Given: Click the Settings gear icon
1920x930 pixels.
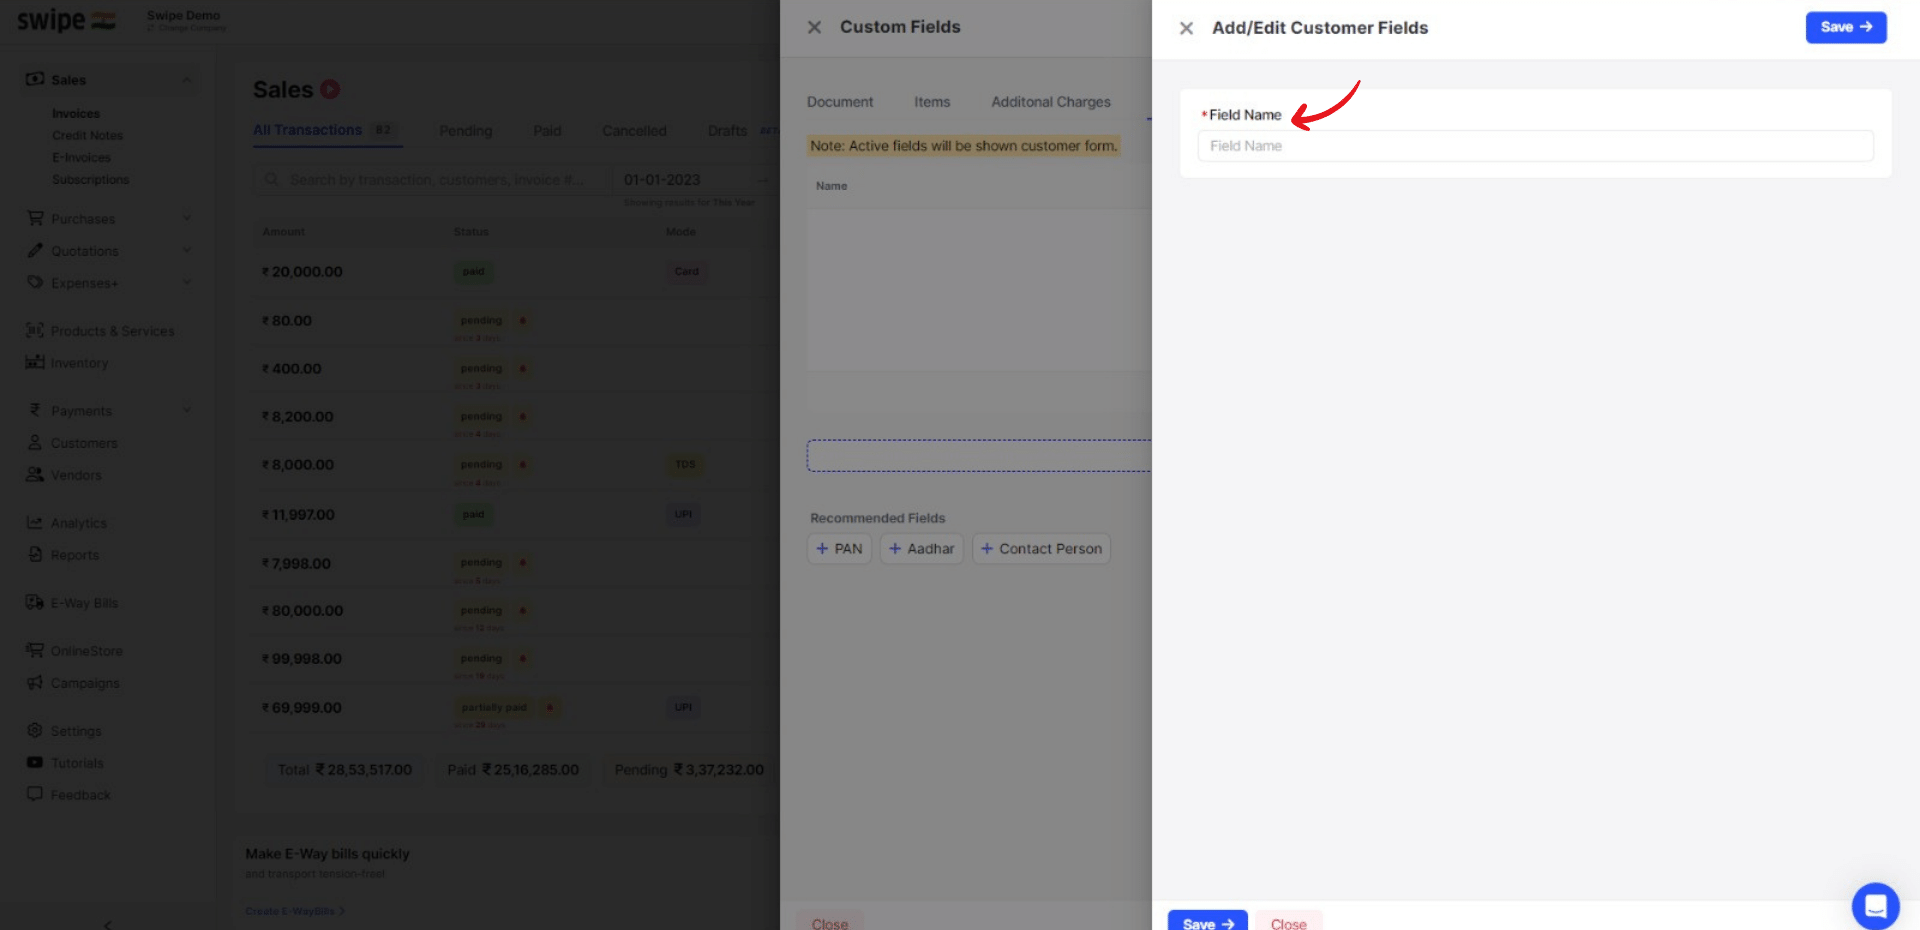Looking at the screenshot, I should pyautogui.click(x=35, y=730).
